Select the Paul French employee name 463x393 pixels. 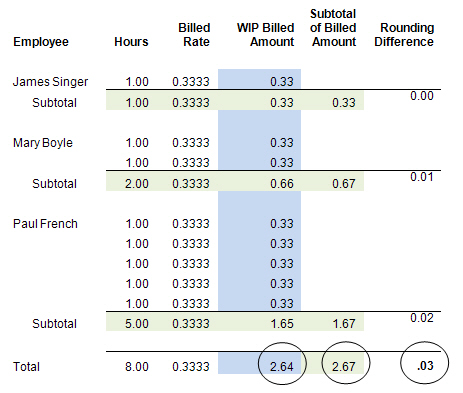45,224
